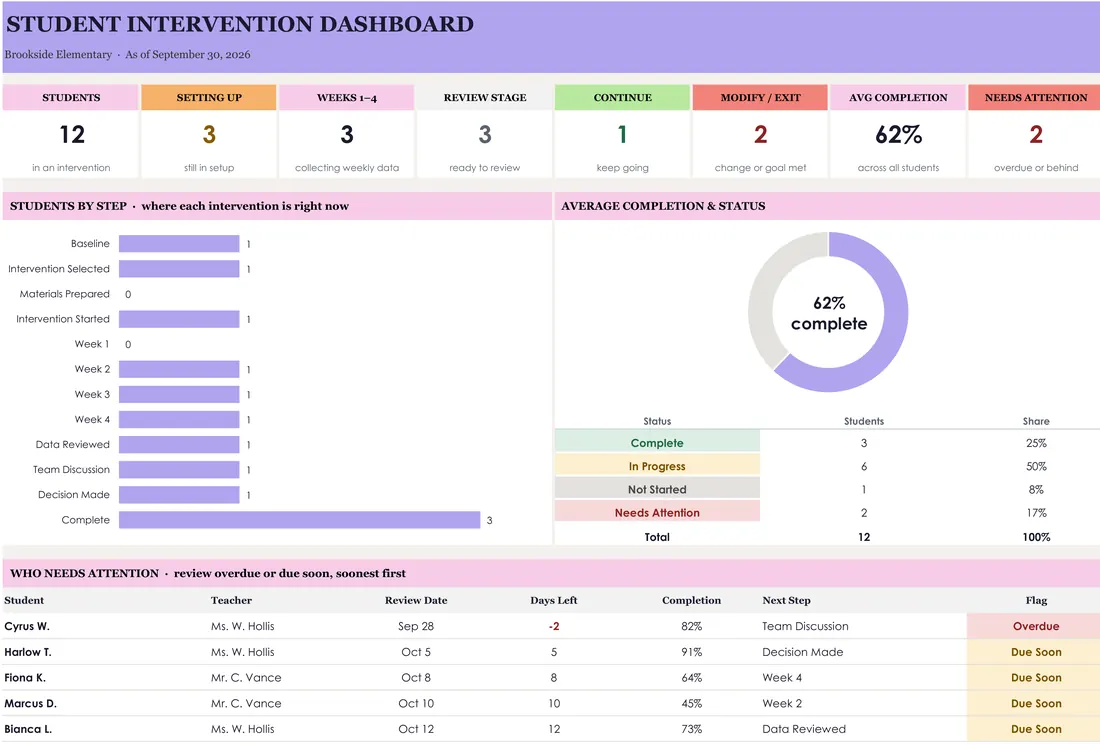Screen dimensions: 1100x745
Task: Click the 25% share for Complete
Action: [x=1035, y=443]
